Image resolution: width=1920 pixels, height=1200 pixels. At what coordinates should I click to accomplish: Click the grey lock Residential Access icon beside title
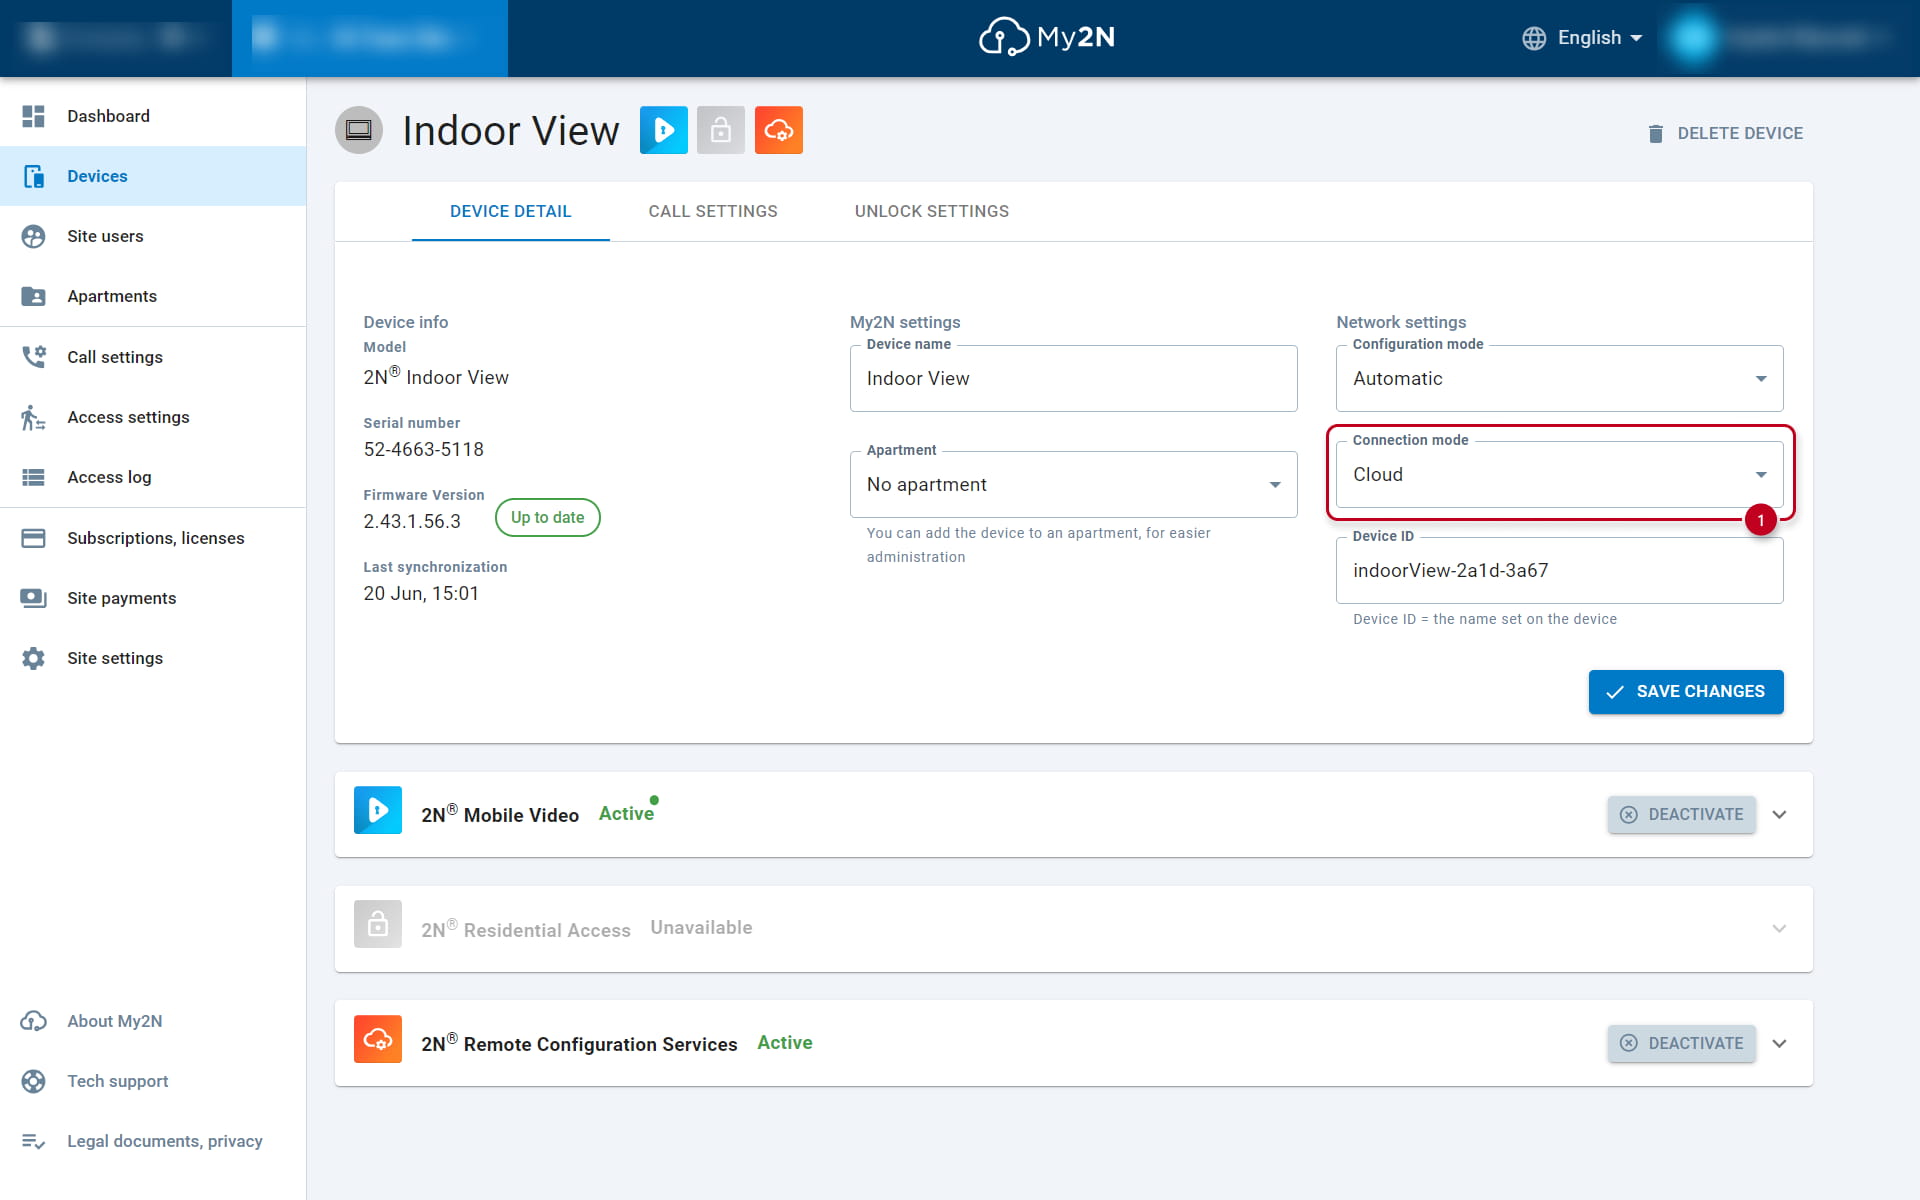(x=721, y=130)
